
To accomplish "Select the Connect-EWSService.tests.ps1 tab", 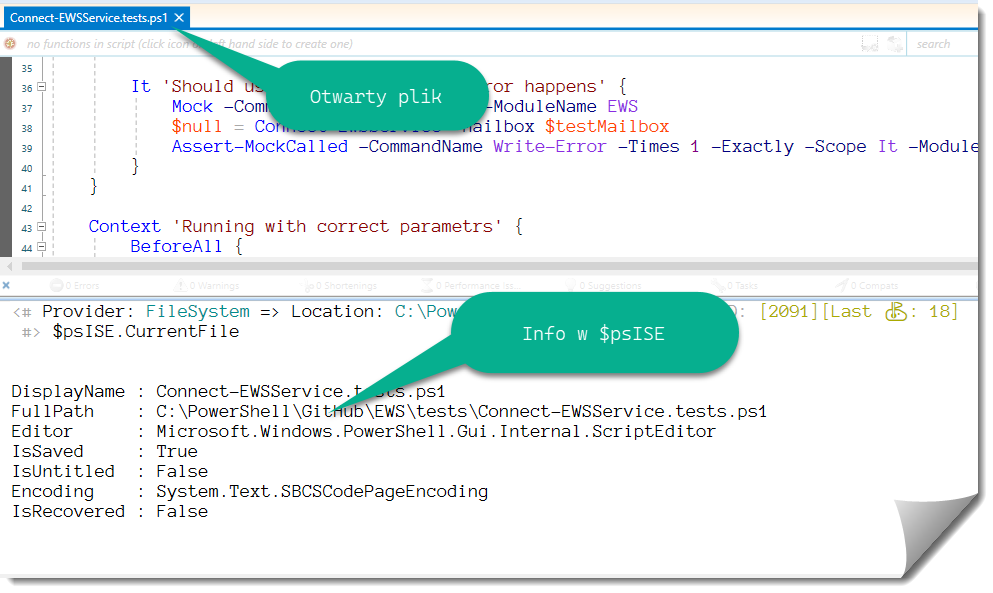I will [88, 18].
